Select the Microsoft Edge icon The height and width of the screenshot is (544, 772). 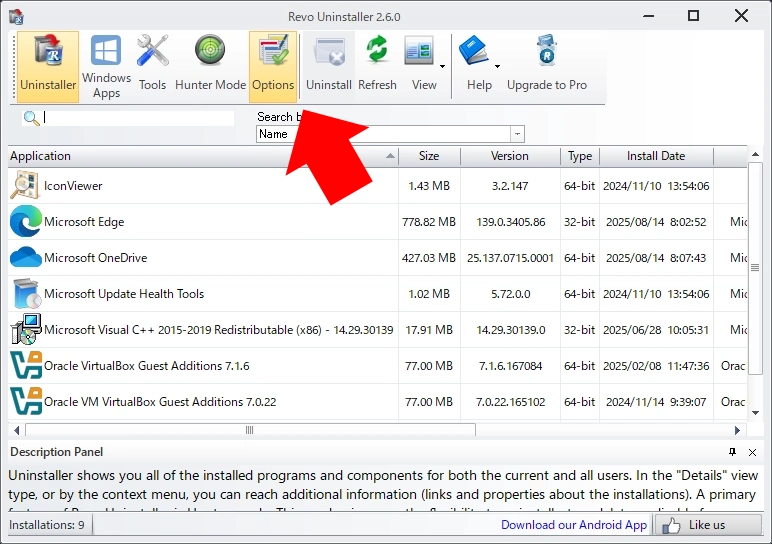coord(26,222)
